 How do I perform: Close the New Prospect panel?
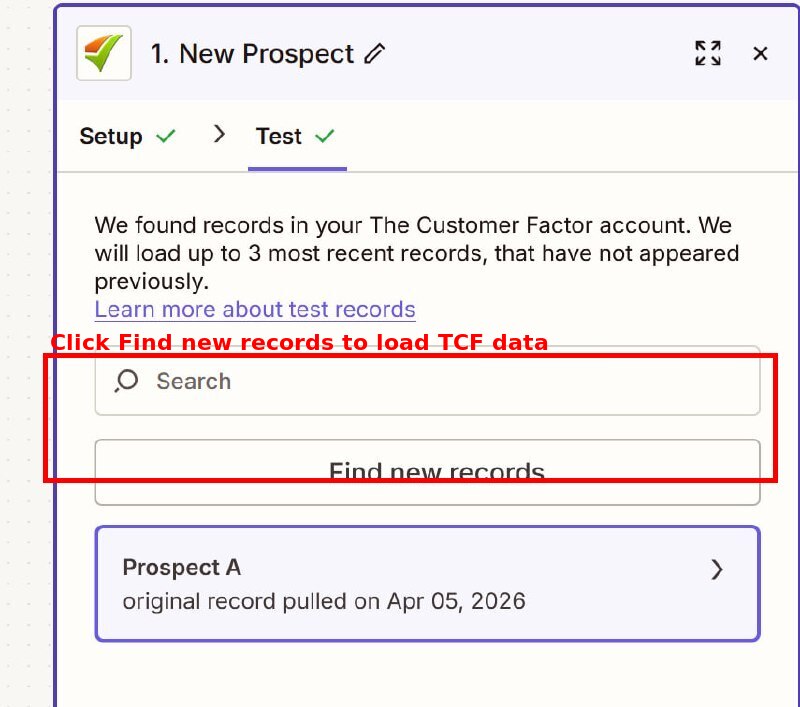coord(761,54)
